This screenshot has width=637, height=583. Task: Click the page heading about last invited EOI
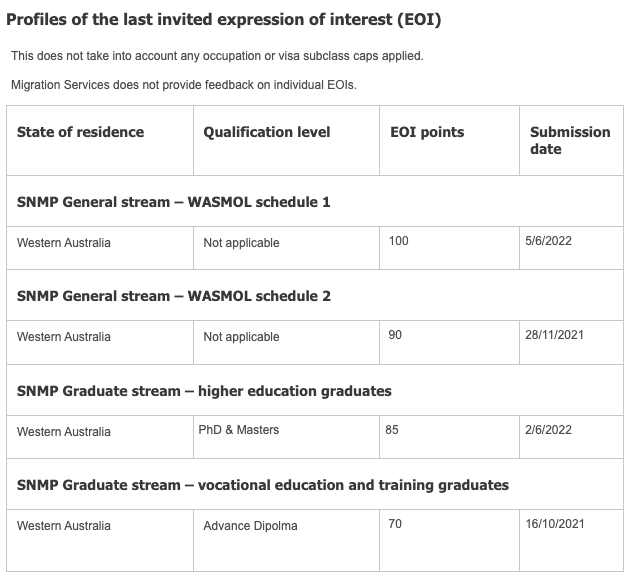click(x=223, y=20)
